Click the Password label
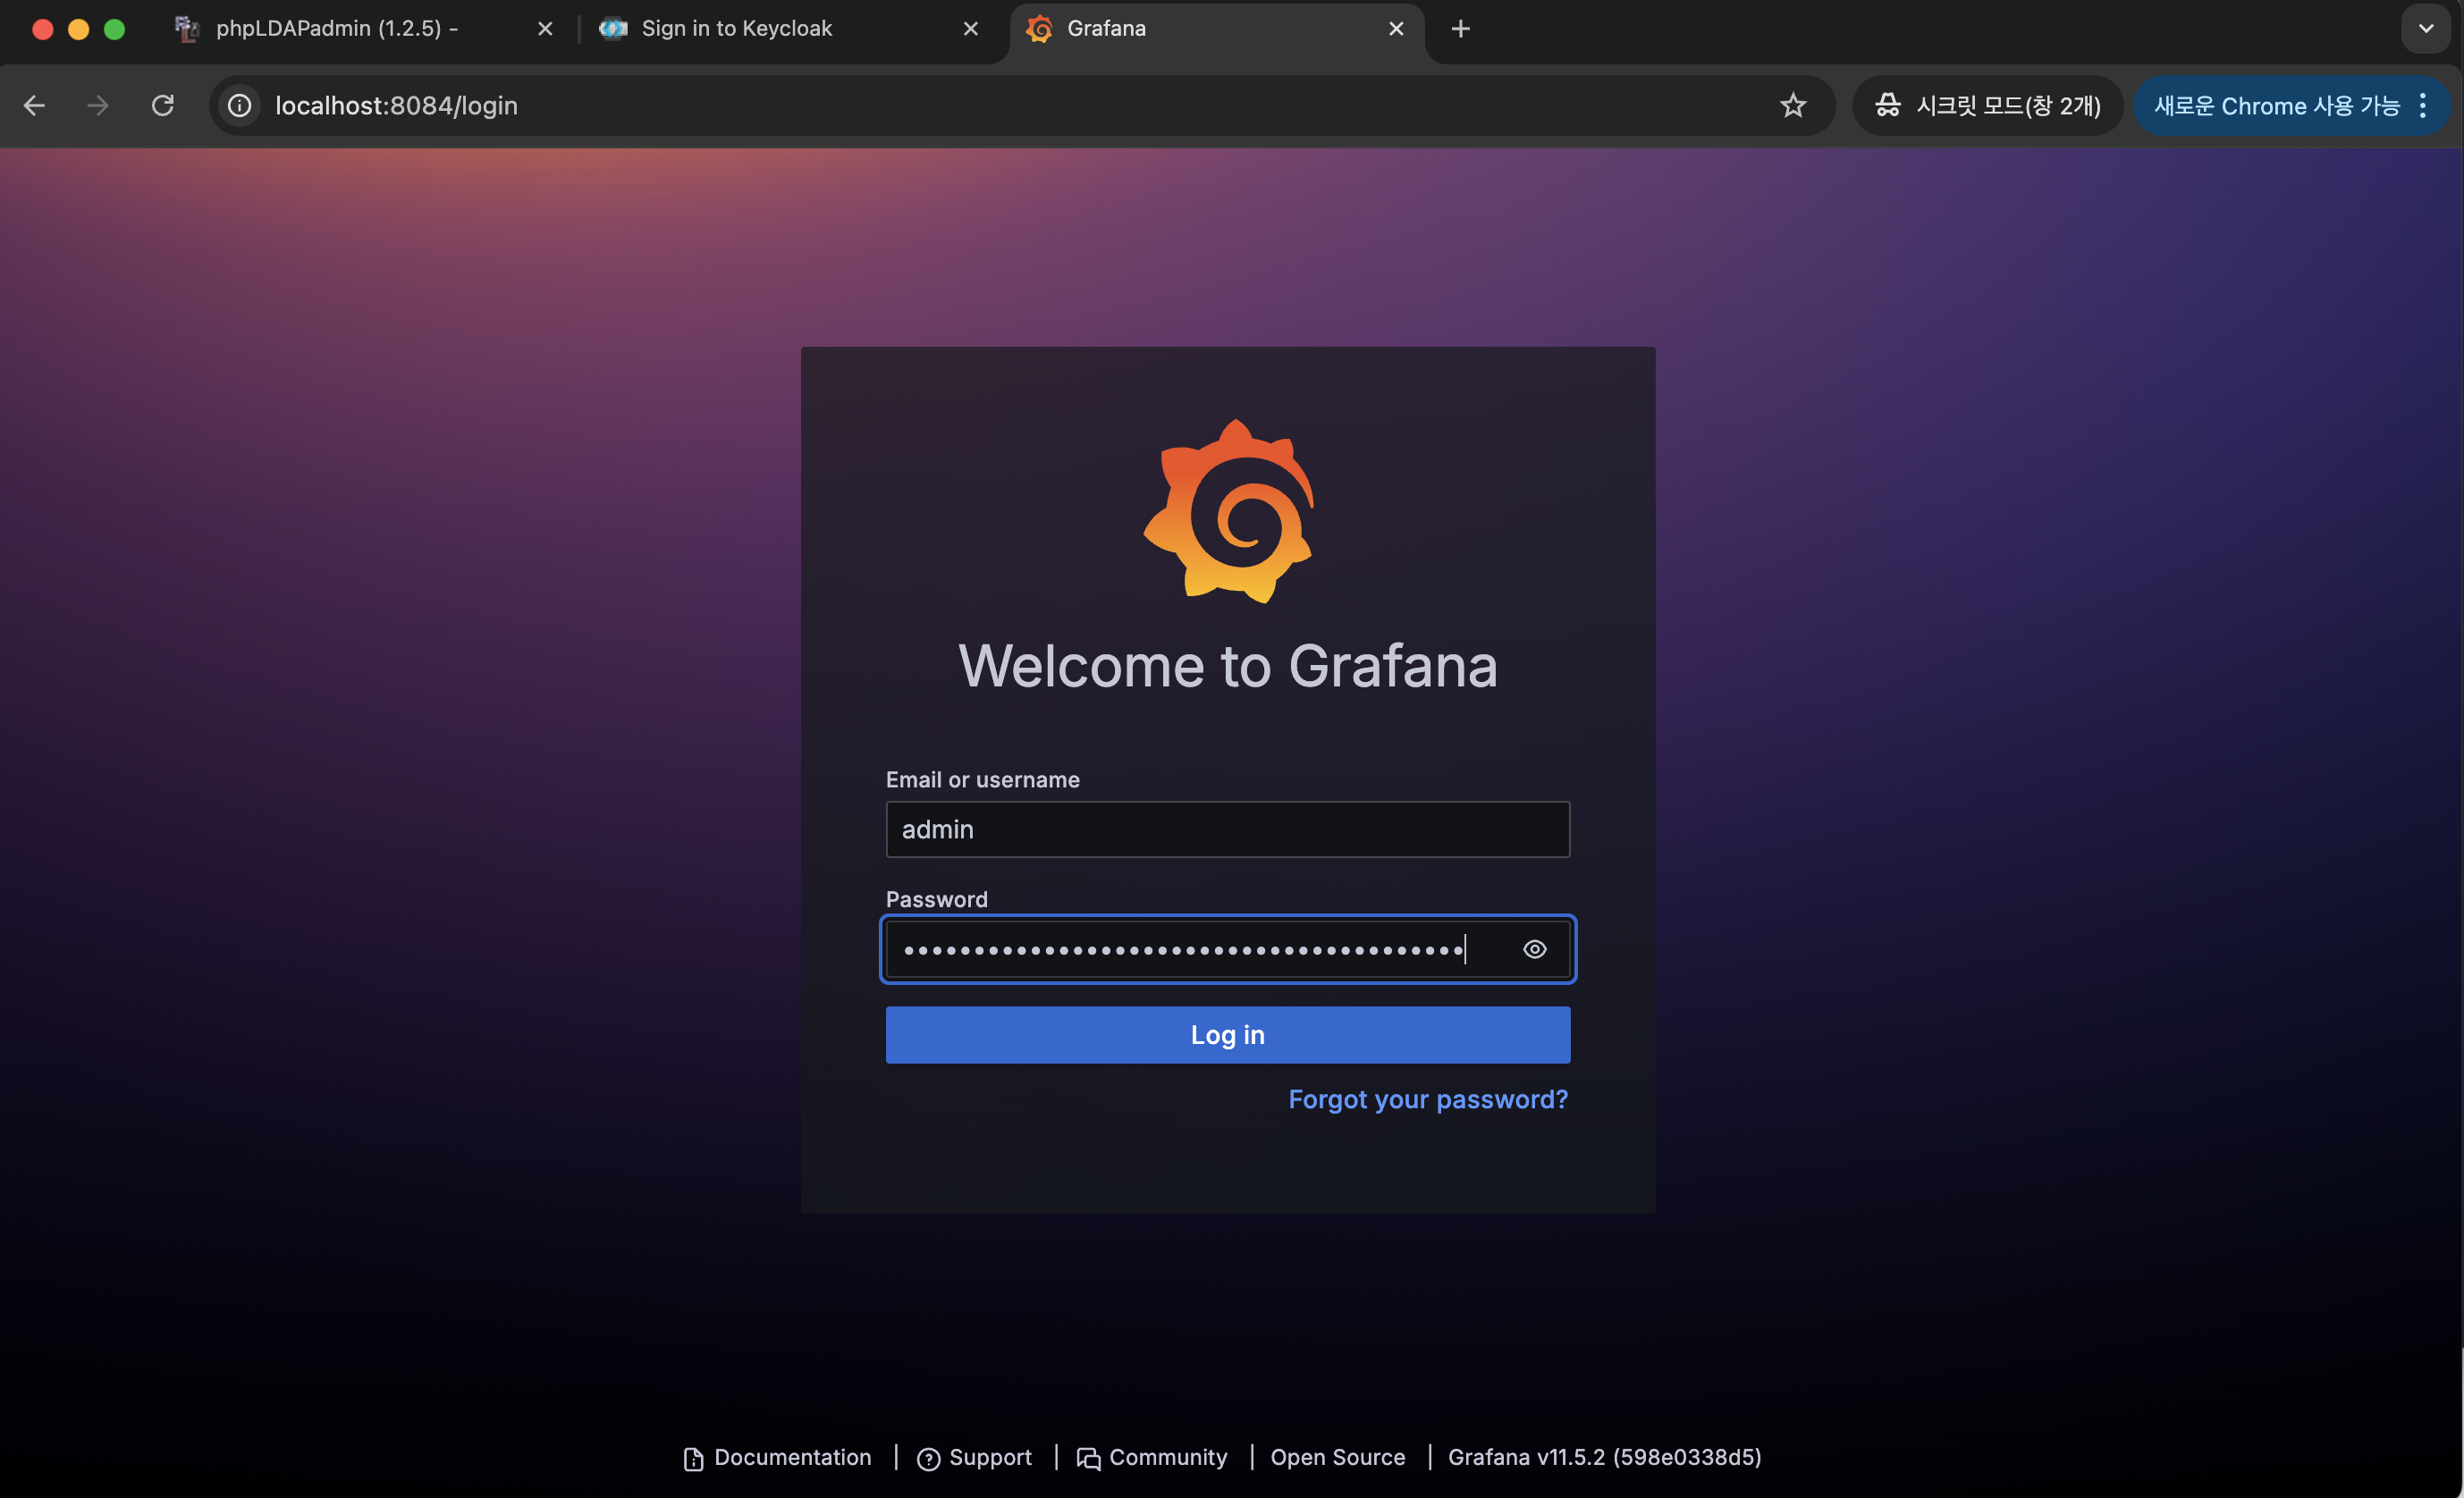2464x1498 pixels. click(937, 899)
